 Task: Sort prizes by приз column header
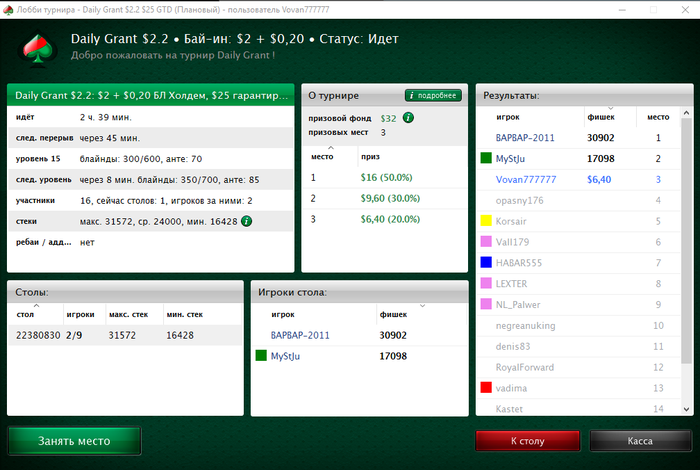371,157
